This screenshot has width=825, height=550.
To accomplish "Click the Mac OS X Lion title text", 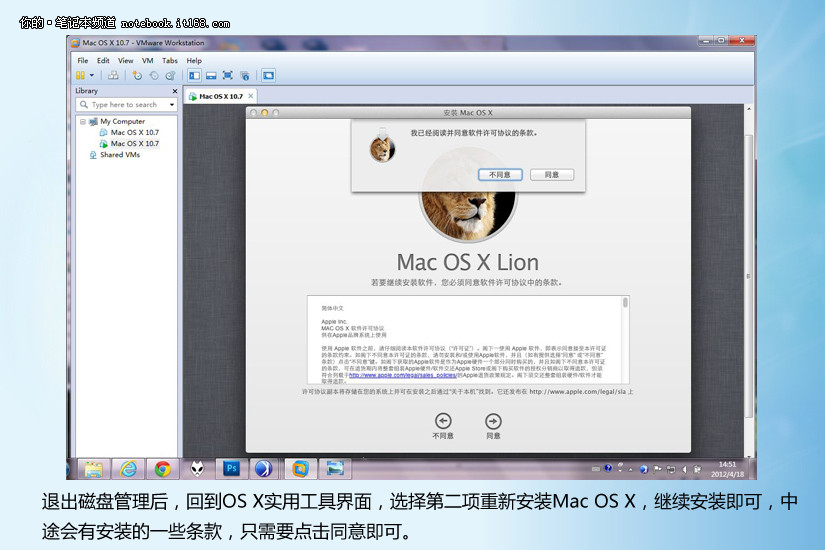I will pos(468,262).
